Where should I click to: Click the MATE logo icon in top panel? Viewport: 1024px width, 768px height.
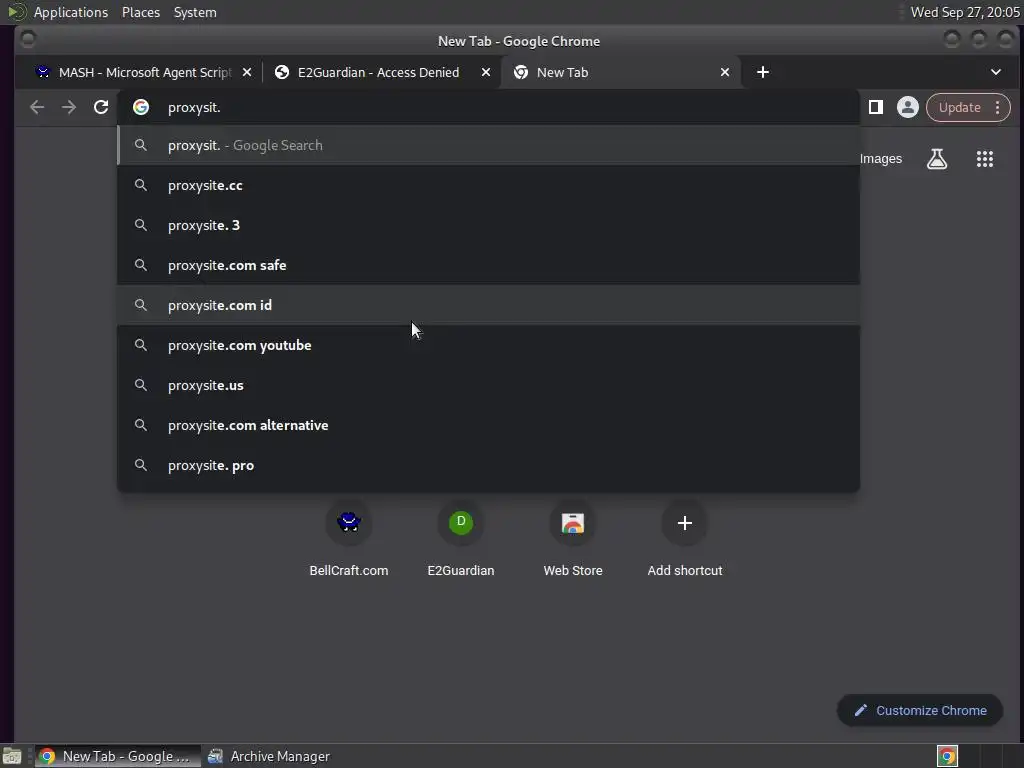16,12
